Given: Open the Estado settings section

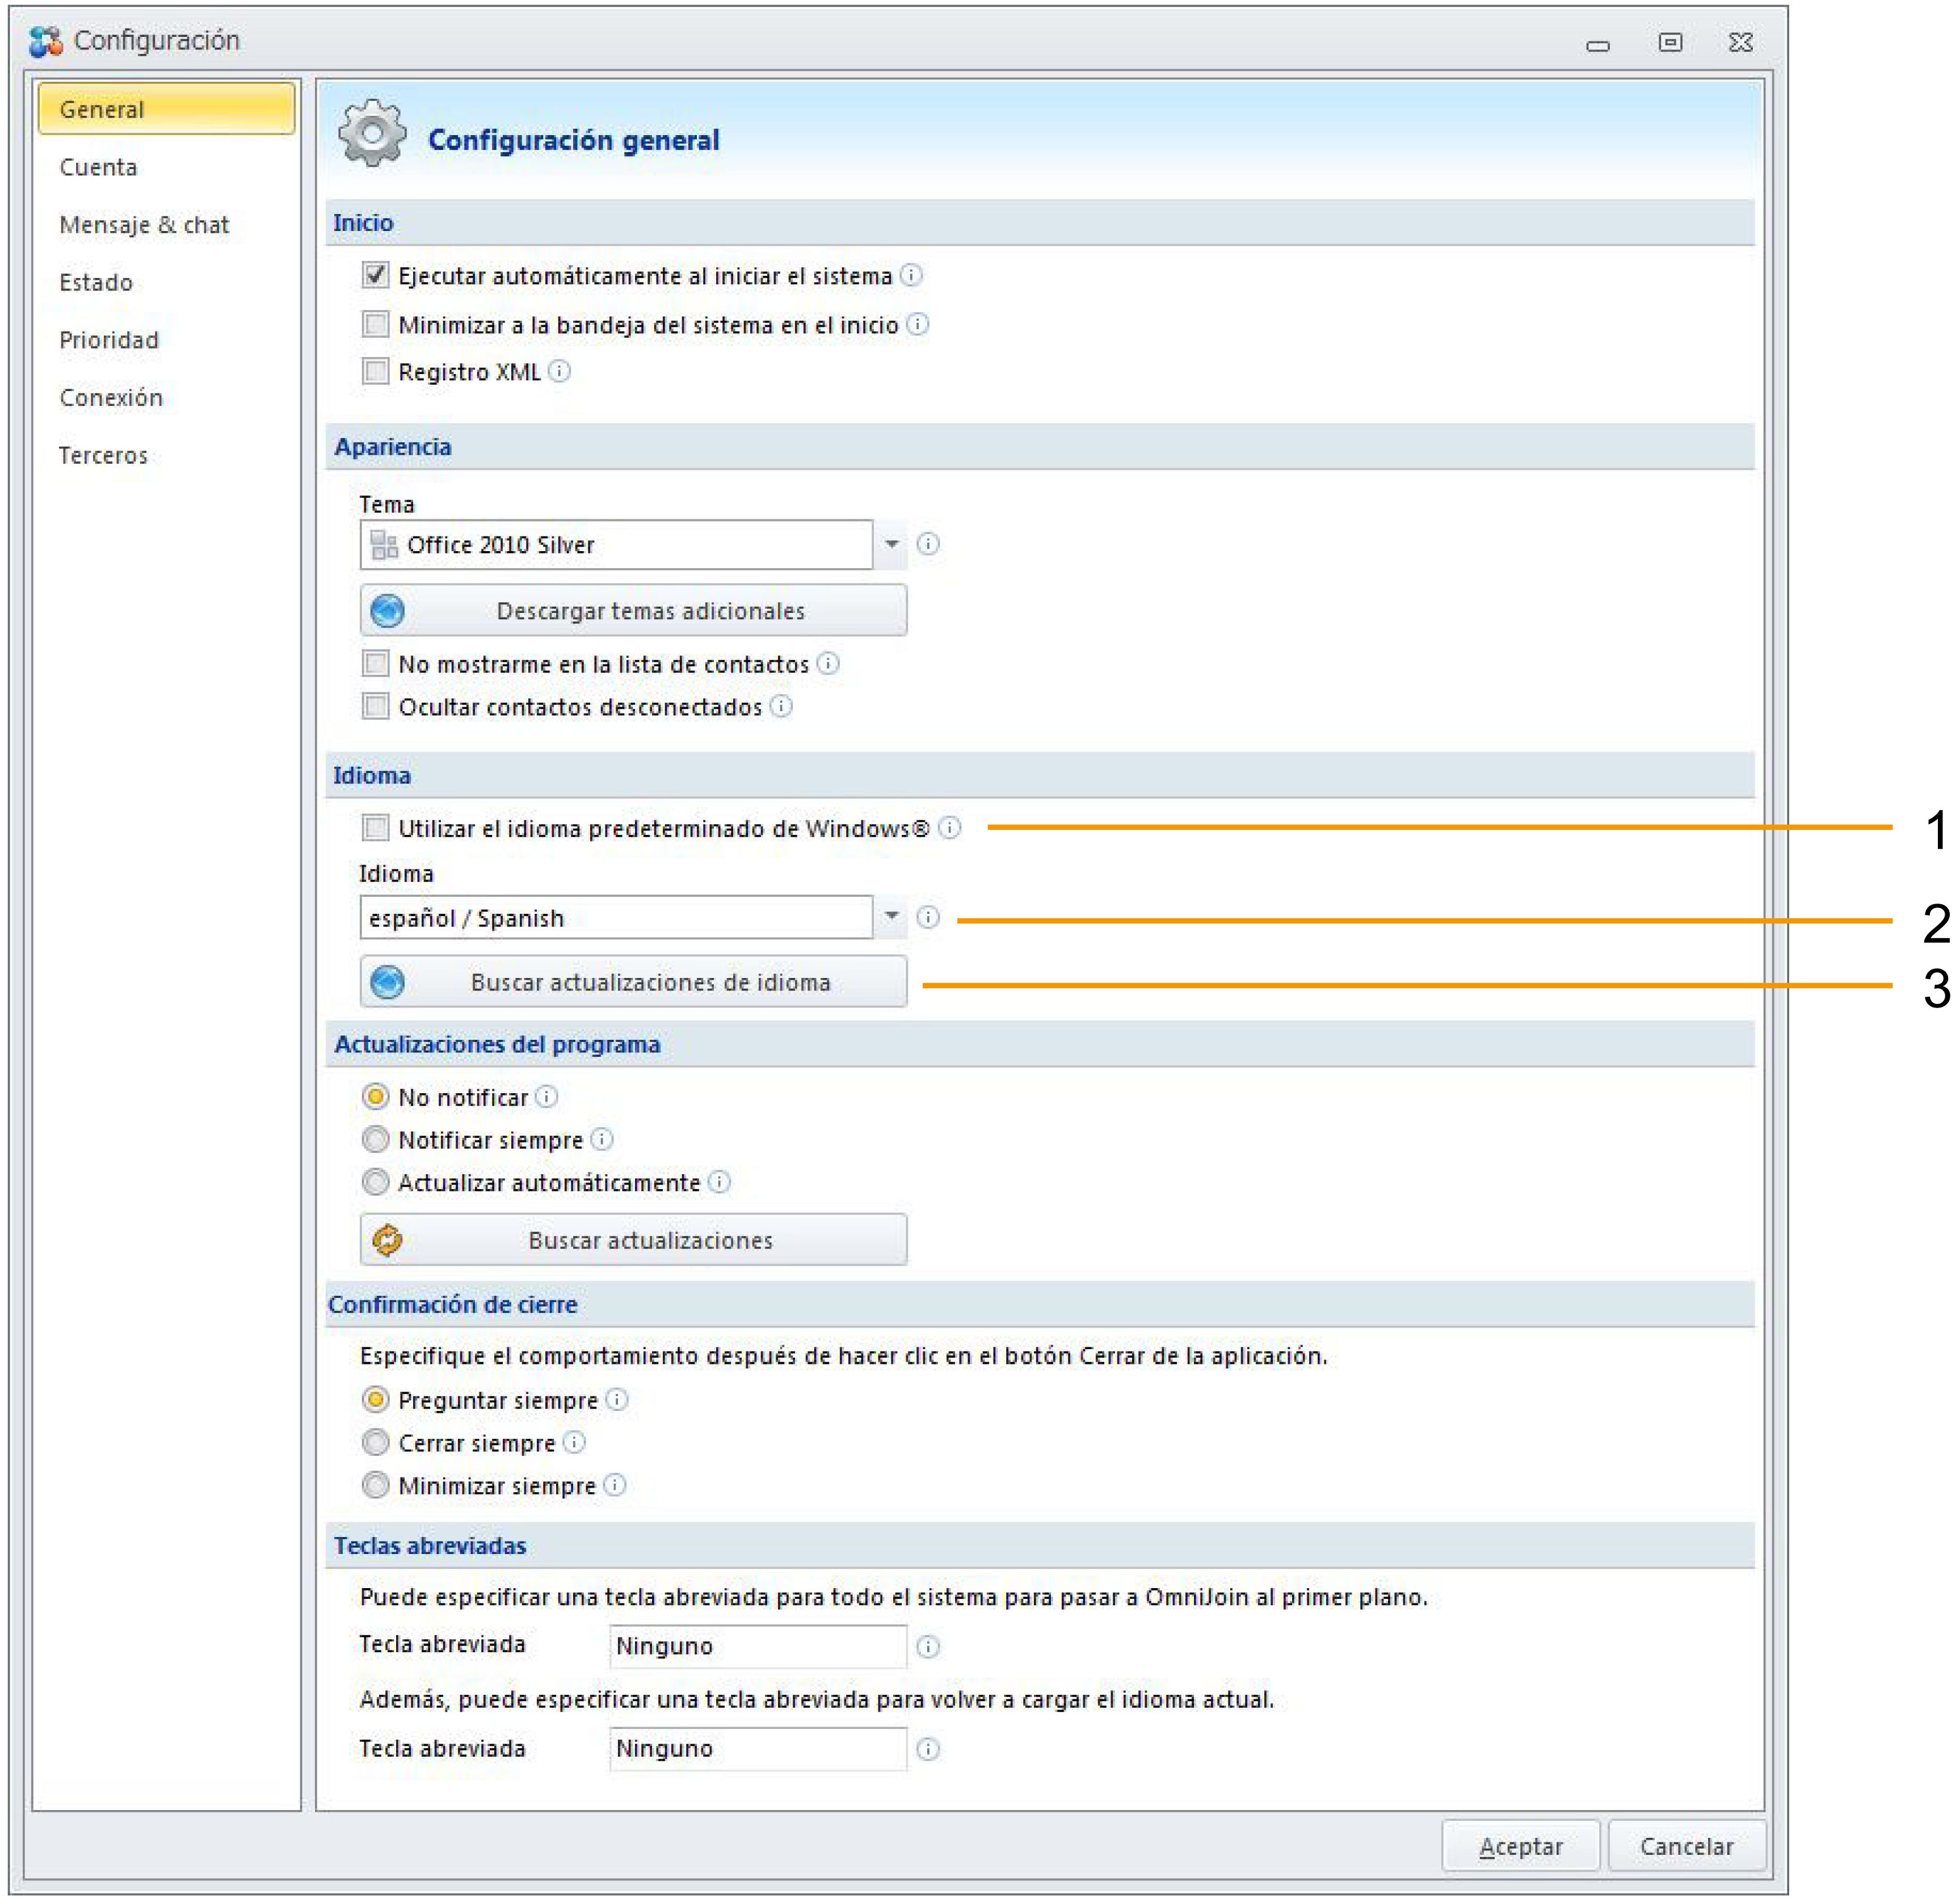Looking at the screenshot, I should pos(96,282).
